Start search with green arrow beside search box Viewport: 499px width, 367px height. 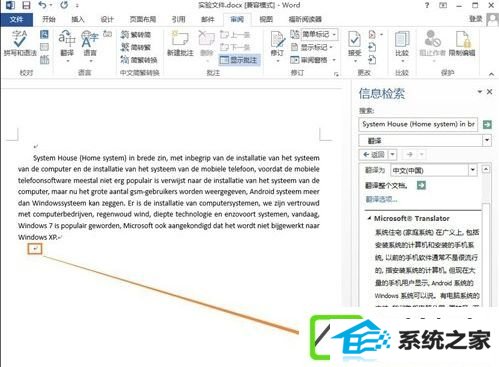pyautogui.click(x=487, y=124)
